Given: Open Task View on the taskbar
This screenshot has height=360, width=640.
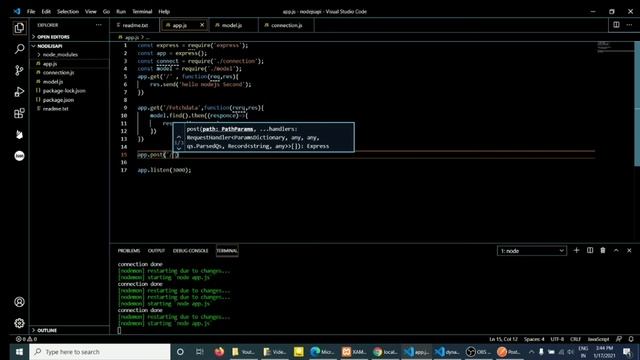Looking at the screenshot, I should [x=200, y=351].
